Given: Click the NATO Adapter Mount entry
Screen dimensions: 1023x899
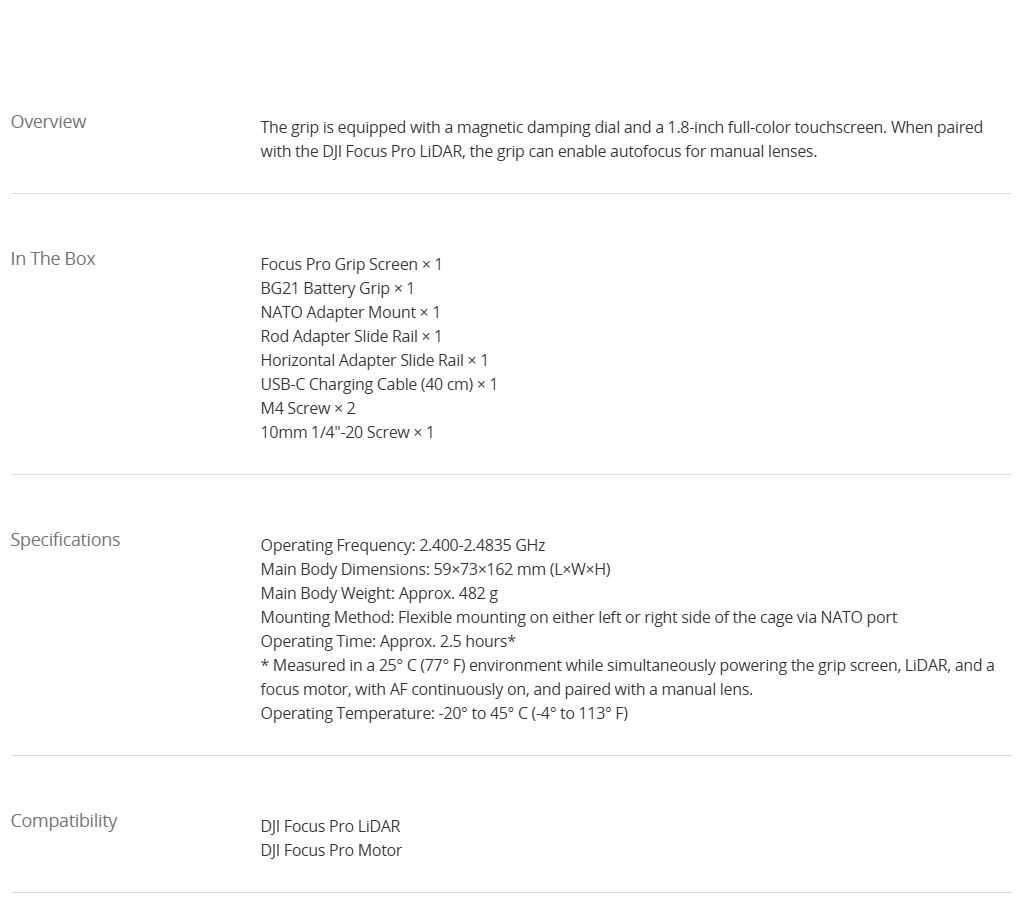Looking at the screenshot, I should [350, 312].
